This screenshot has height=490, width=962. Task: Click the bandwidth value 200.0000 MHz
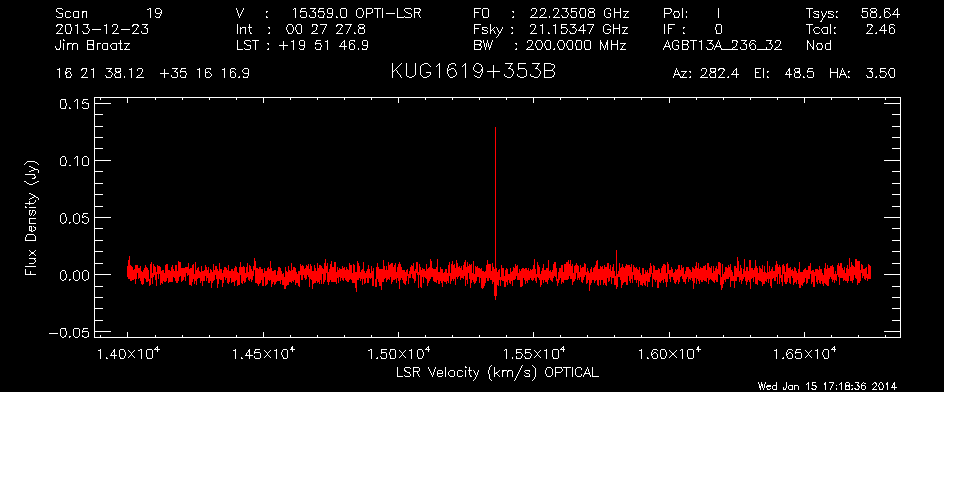tap(577, 45)
